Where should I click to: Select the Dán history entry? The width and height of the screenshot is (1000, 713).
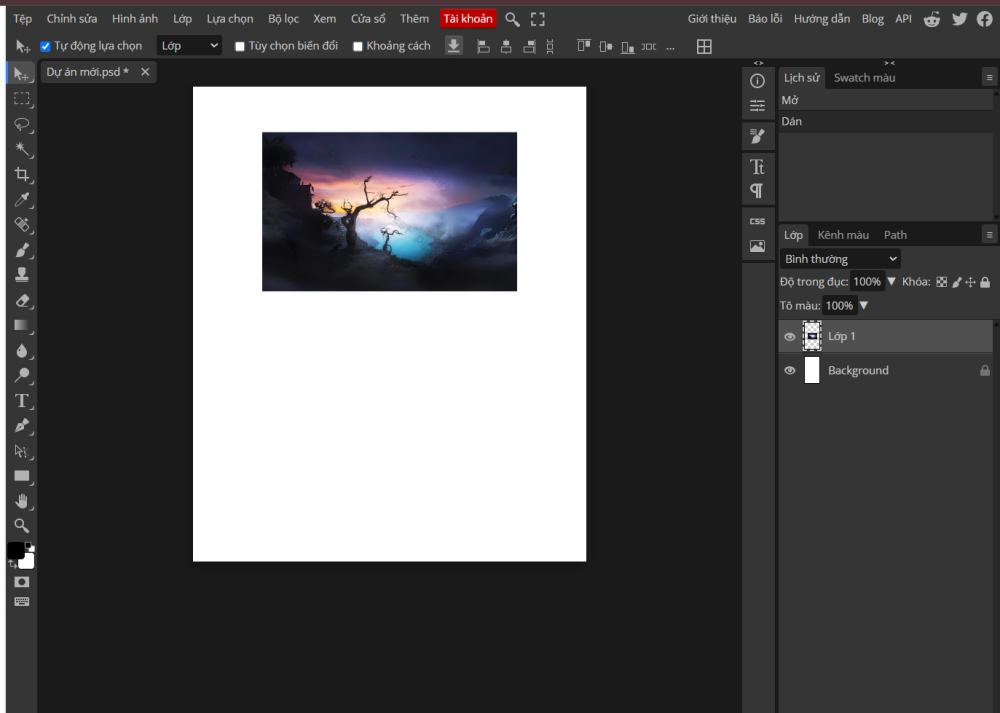click(x=792, y=121)
